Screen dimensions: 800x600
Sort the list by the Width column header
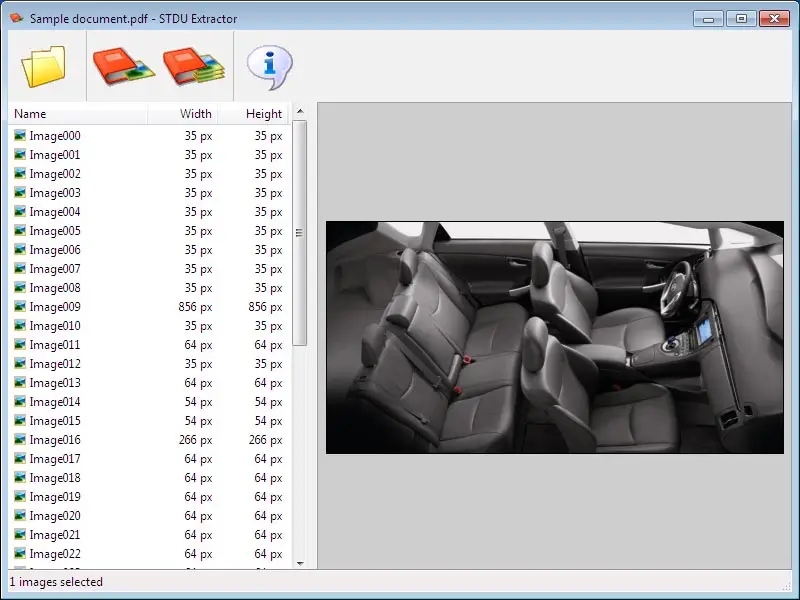(x=183, y=114)
